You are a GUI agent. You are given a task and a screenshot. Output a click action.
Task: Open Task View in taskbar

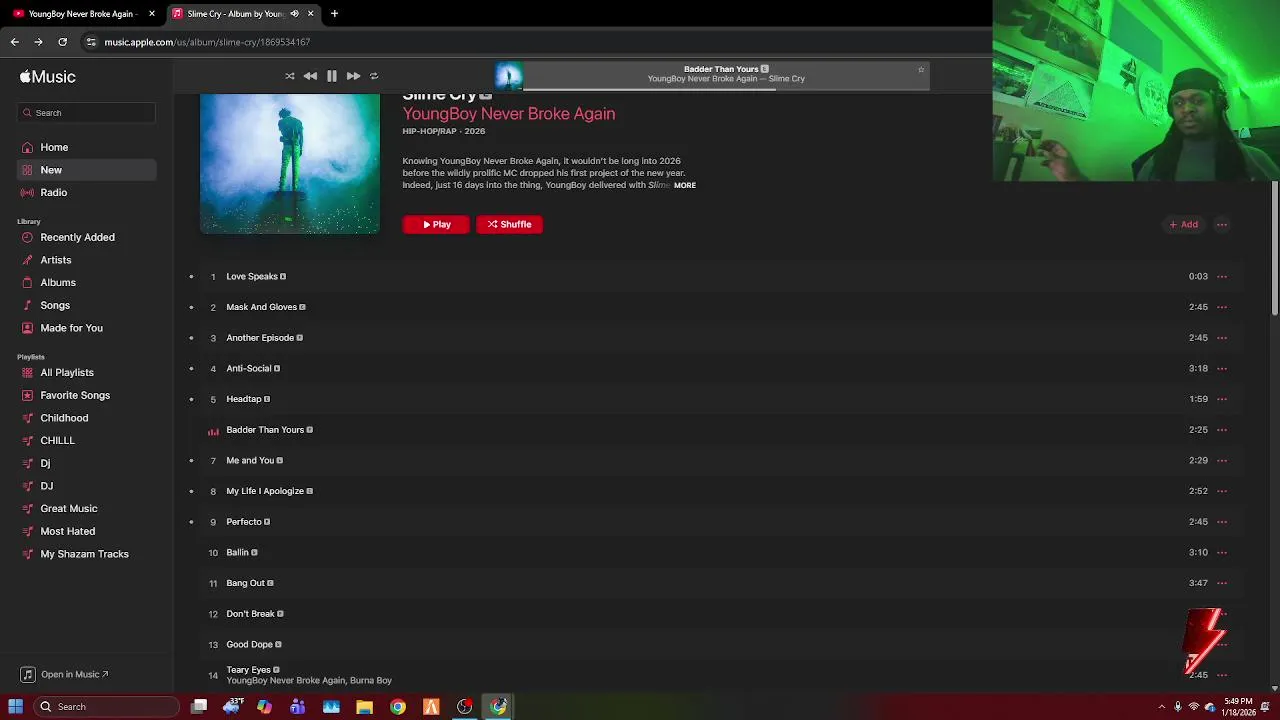click(x=199, y=707)
